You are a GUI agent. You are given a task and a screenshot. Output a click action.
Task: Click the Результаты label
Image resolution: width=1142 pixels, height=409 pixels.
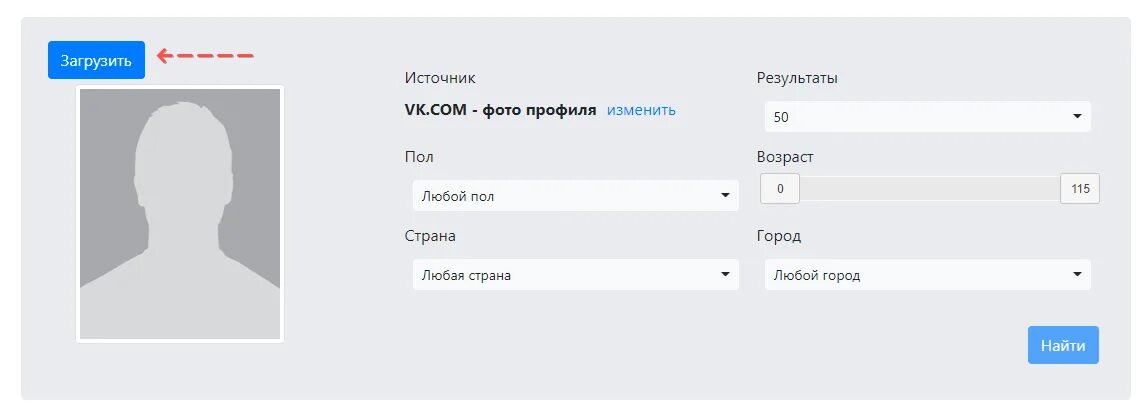tap(797, 78)
